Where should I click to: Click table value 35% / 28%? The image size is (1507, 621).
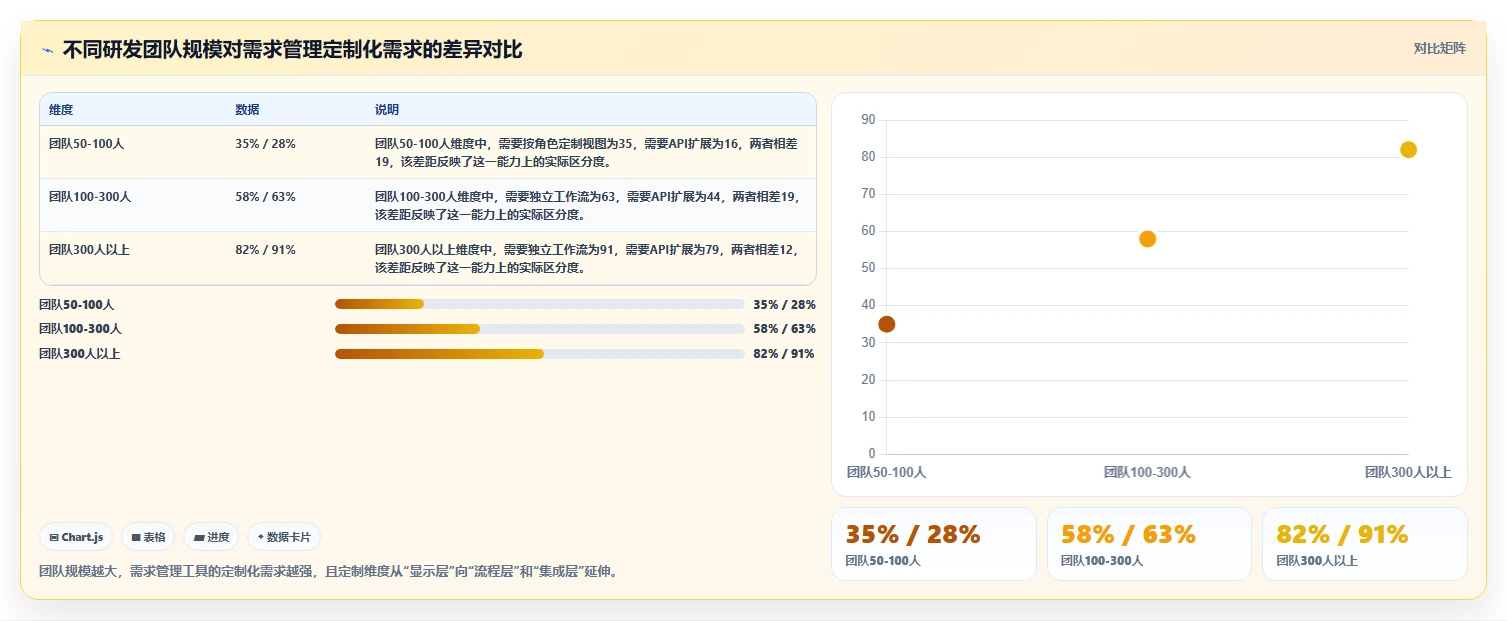coord(265,144)
